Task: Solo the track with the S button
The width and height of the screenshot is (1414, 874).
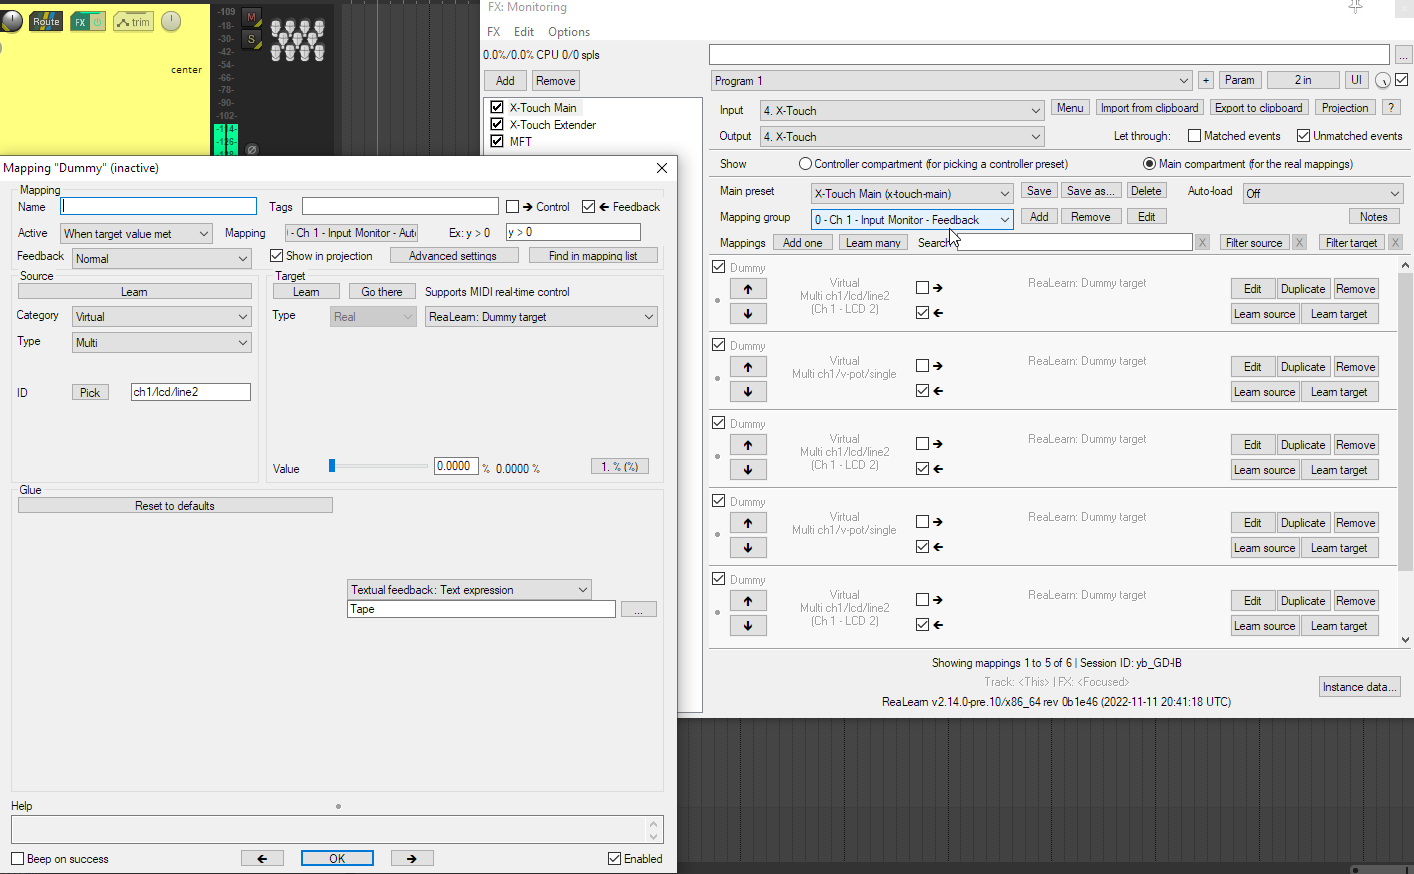Action: point(252,39)
